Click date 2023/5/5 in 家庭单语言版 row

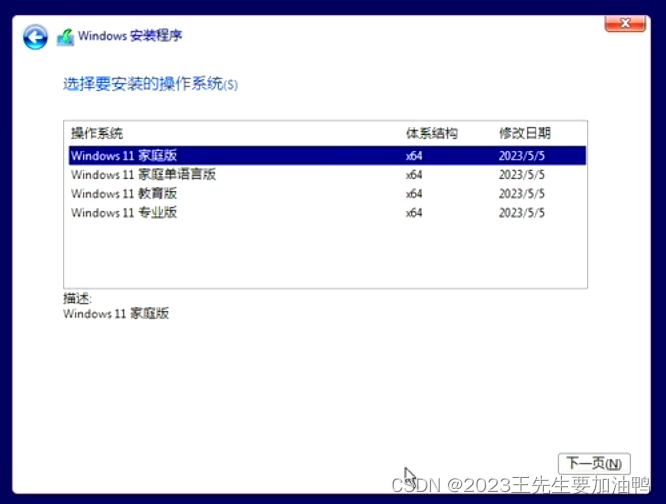[522, 175]
